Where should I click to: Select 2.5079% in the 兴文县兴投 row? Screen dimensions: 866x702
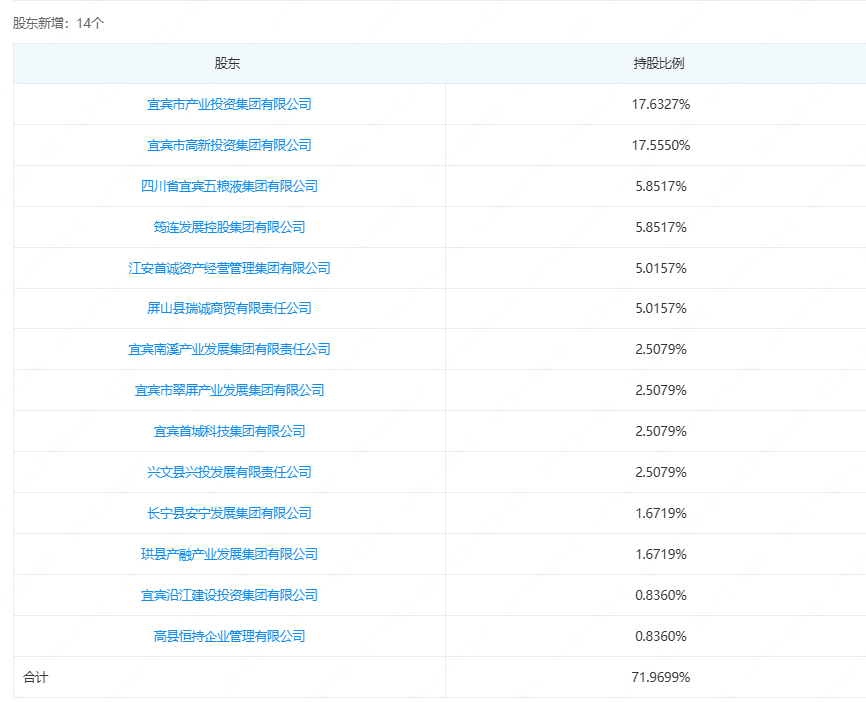tap(661, 472)
